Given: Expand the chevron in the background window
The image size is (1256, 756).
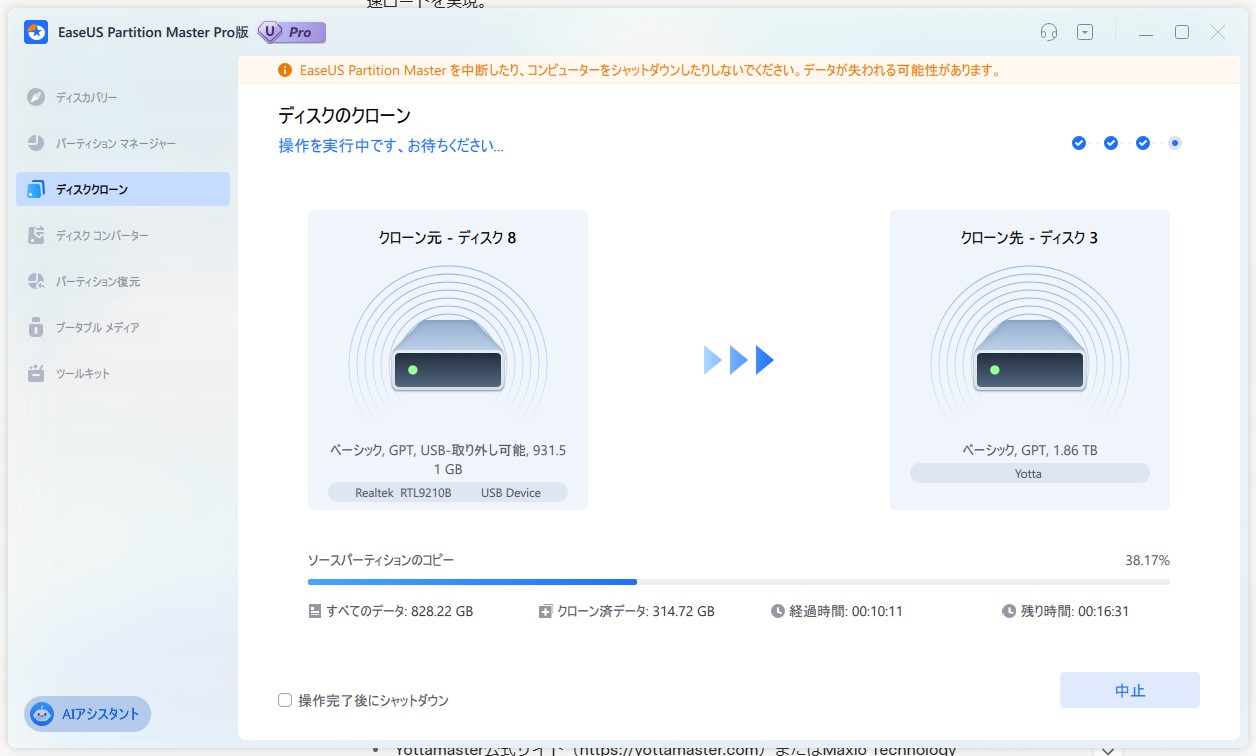Looking at the screenshot, I should tap(1106, 749).
